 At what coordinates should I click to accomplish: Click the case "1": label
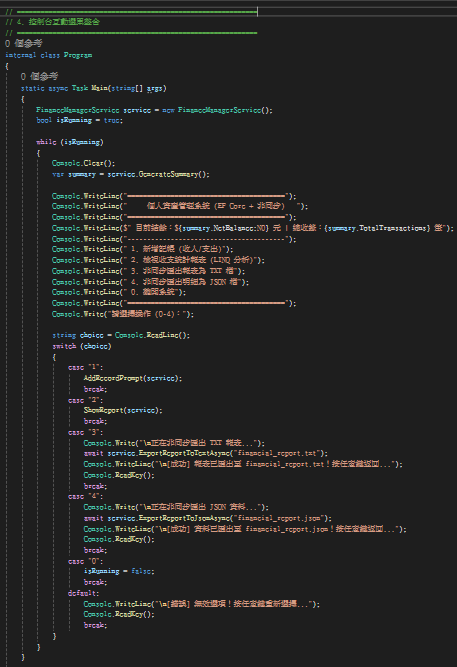coord(85,368)
